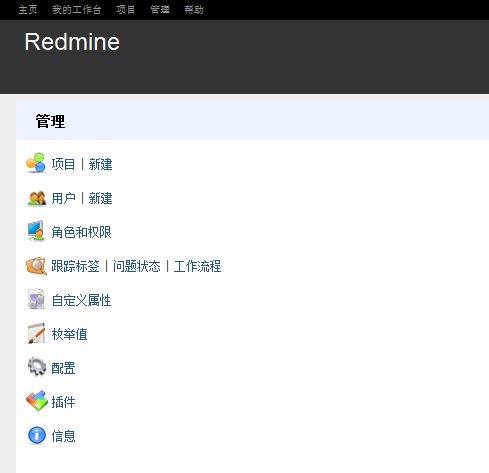Open the 插件 plugins link
Image resolution: width=489 pixels, height=473 pixels.
63,402
